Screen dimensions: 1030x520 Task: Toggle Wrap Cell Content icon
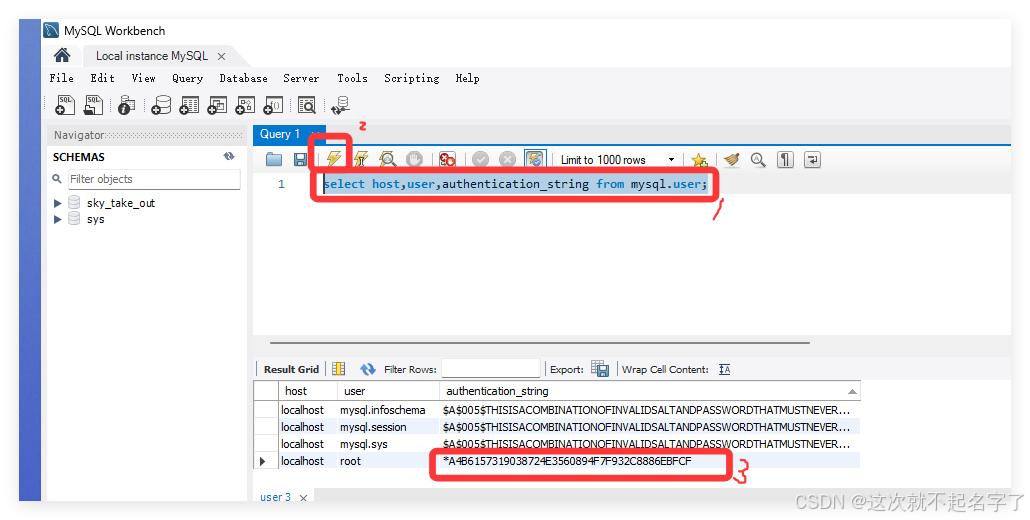pos(725,369)
